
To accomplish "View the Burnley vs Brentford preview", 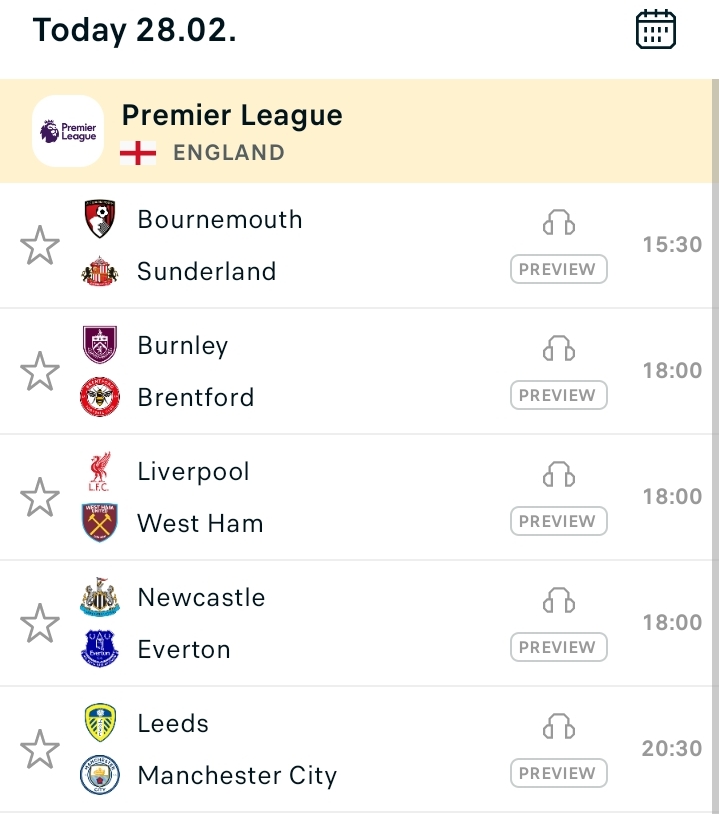I will [558, 396].
